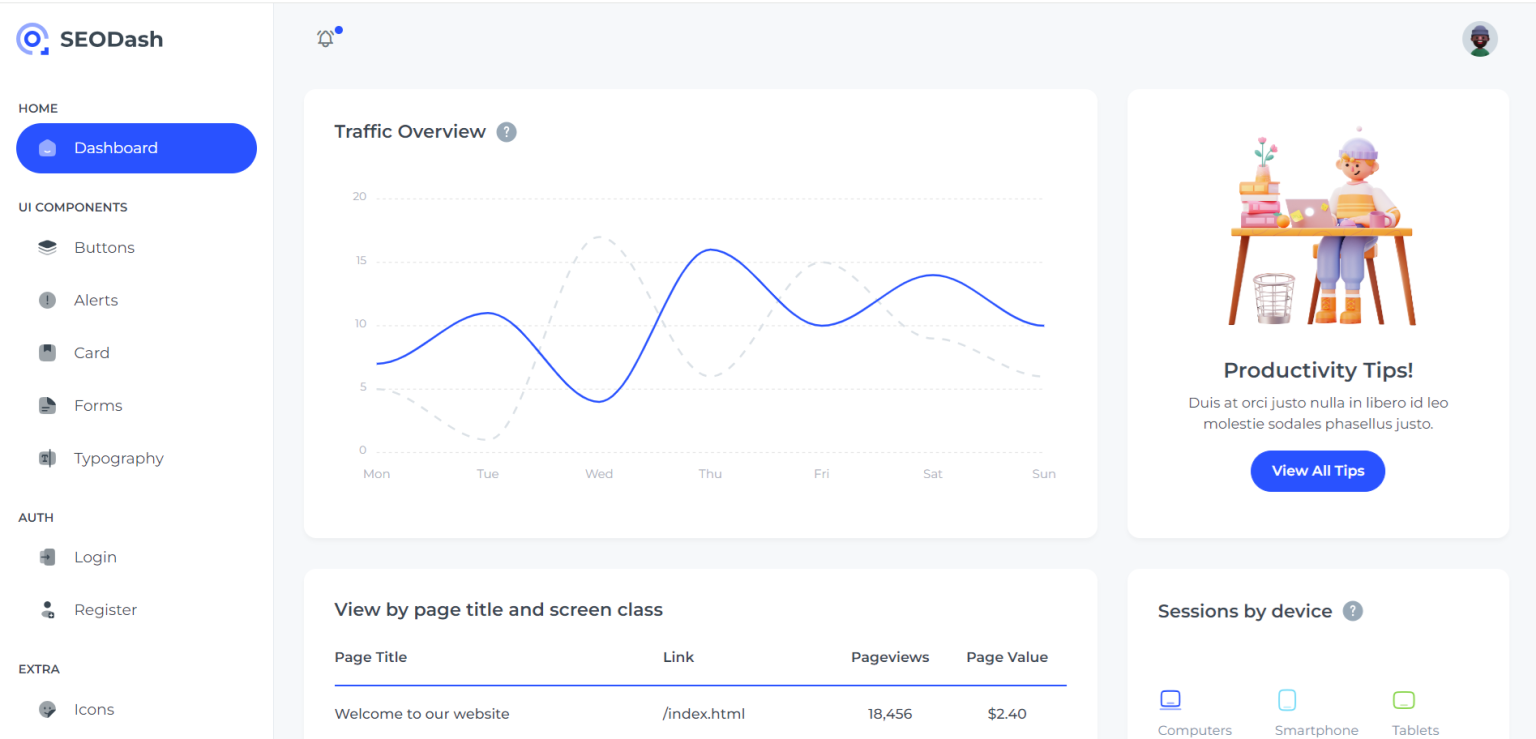The width and height of the screenshot is (1536, 739).
Task: Select the Forms icon in the sidebar
Action: pos(46,405)
